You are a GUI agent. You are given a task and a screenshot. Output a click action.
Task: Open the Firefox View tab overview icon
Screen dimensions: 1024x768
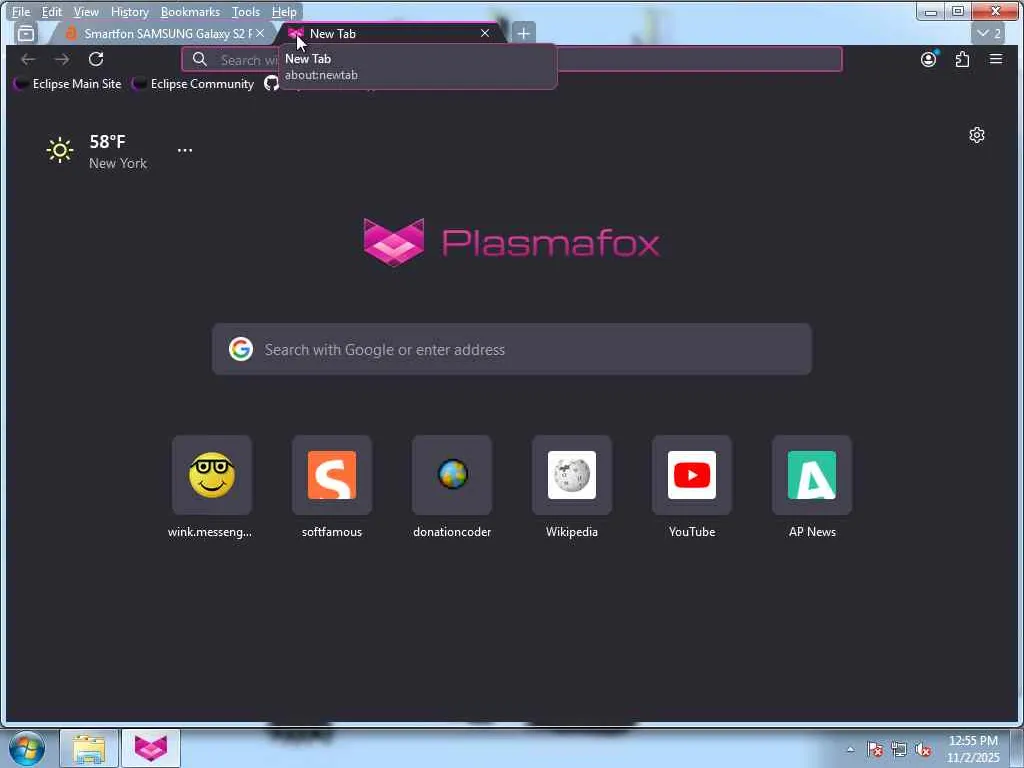(x=26, y=33)
